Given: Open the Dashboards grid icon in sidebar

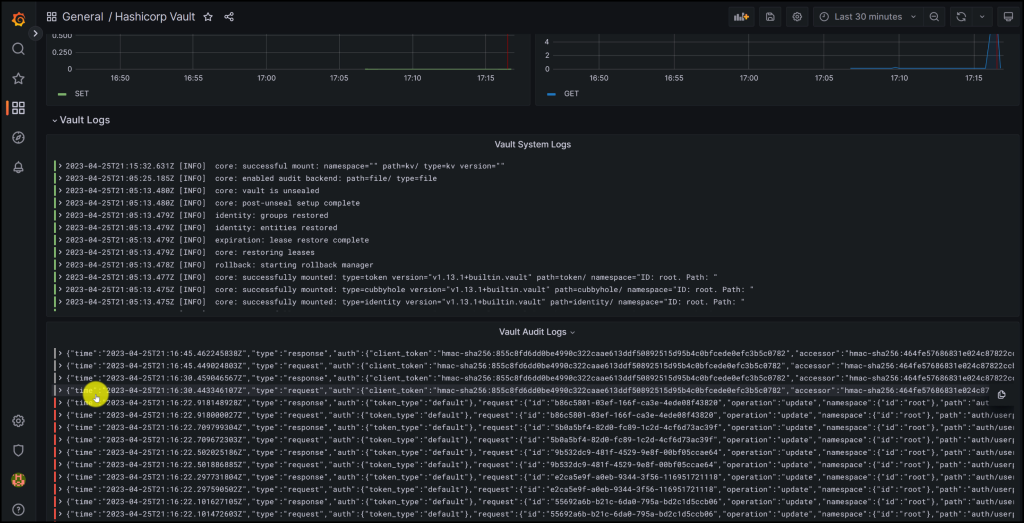Looking at the screenshot, I should 18,108.
